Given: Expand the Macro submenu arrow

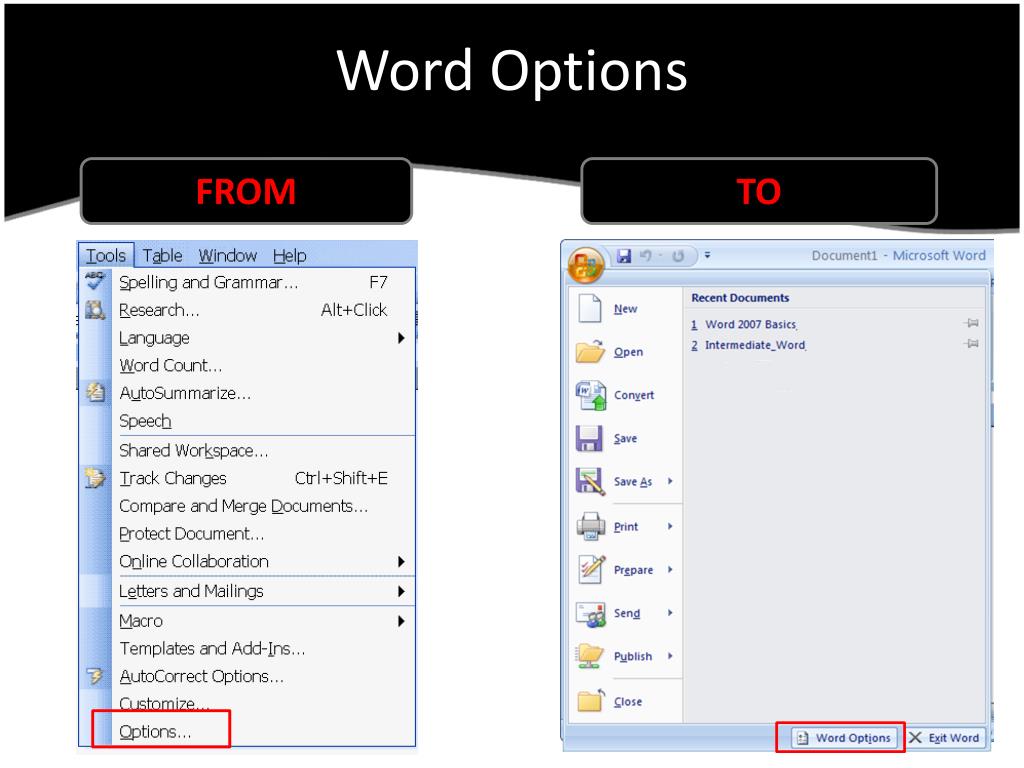Looking at the screenshot, I should click(x=401, y=621).
